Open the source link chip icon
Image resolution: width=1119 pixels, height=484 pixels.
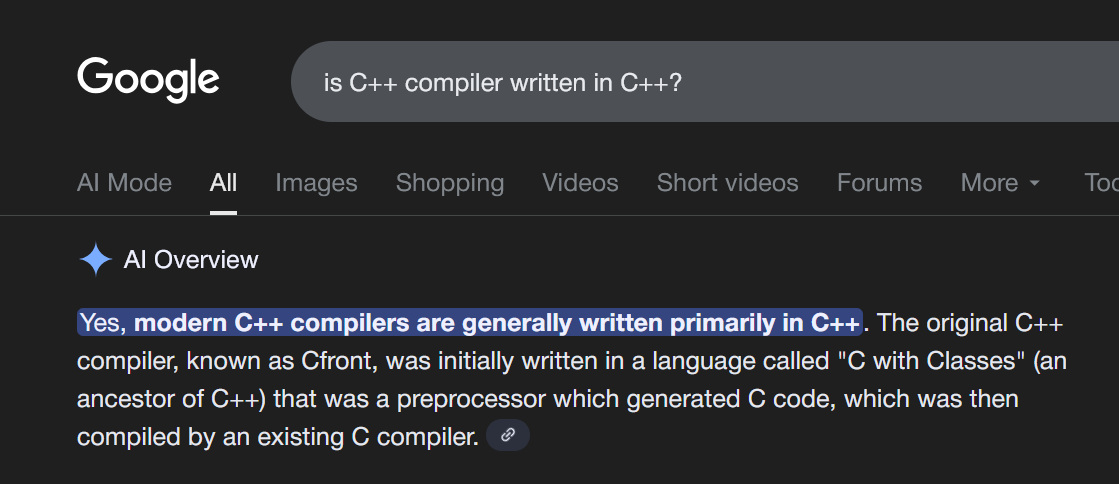pyautogui.click(x=508, y=436)
